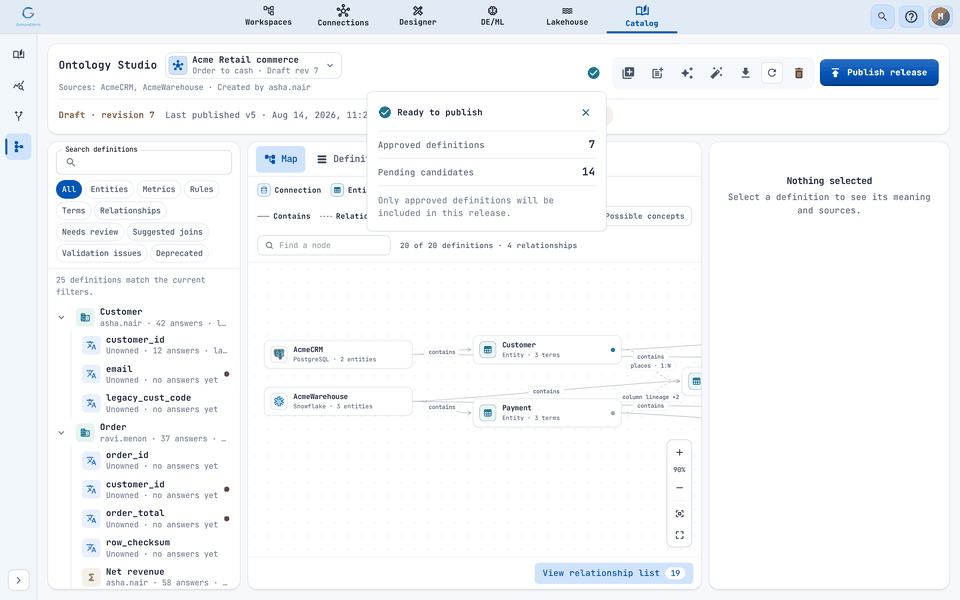
Task: Click the add note document icon
Action: (x=658, y=73)
